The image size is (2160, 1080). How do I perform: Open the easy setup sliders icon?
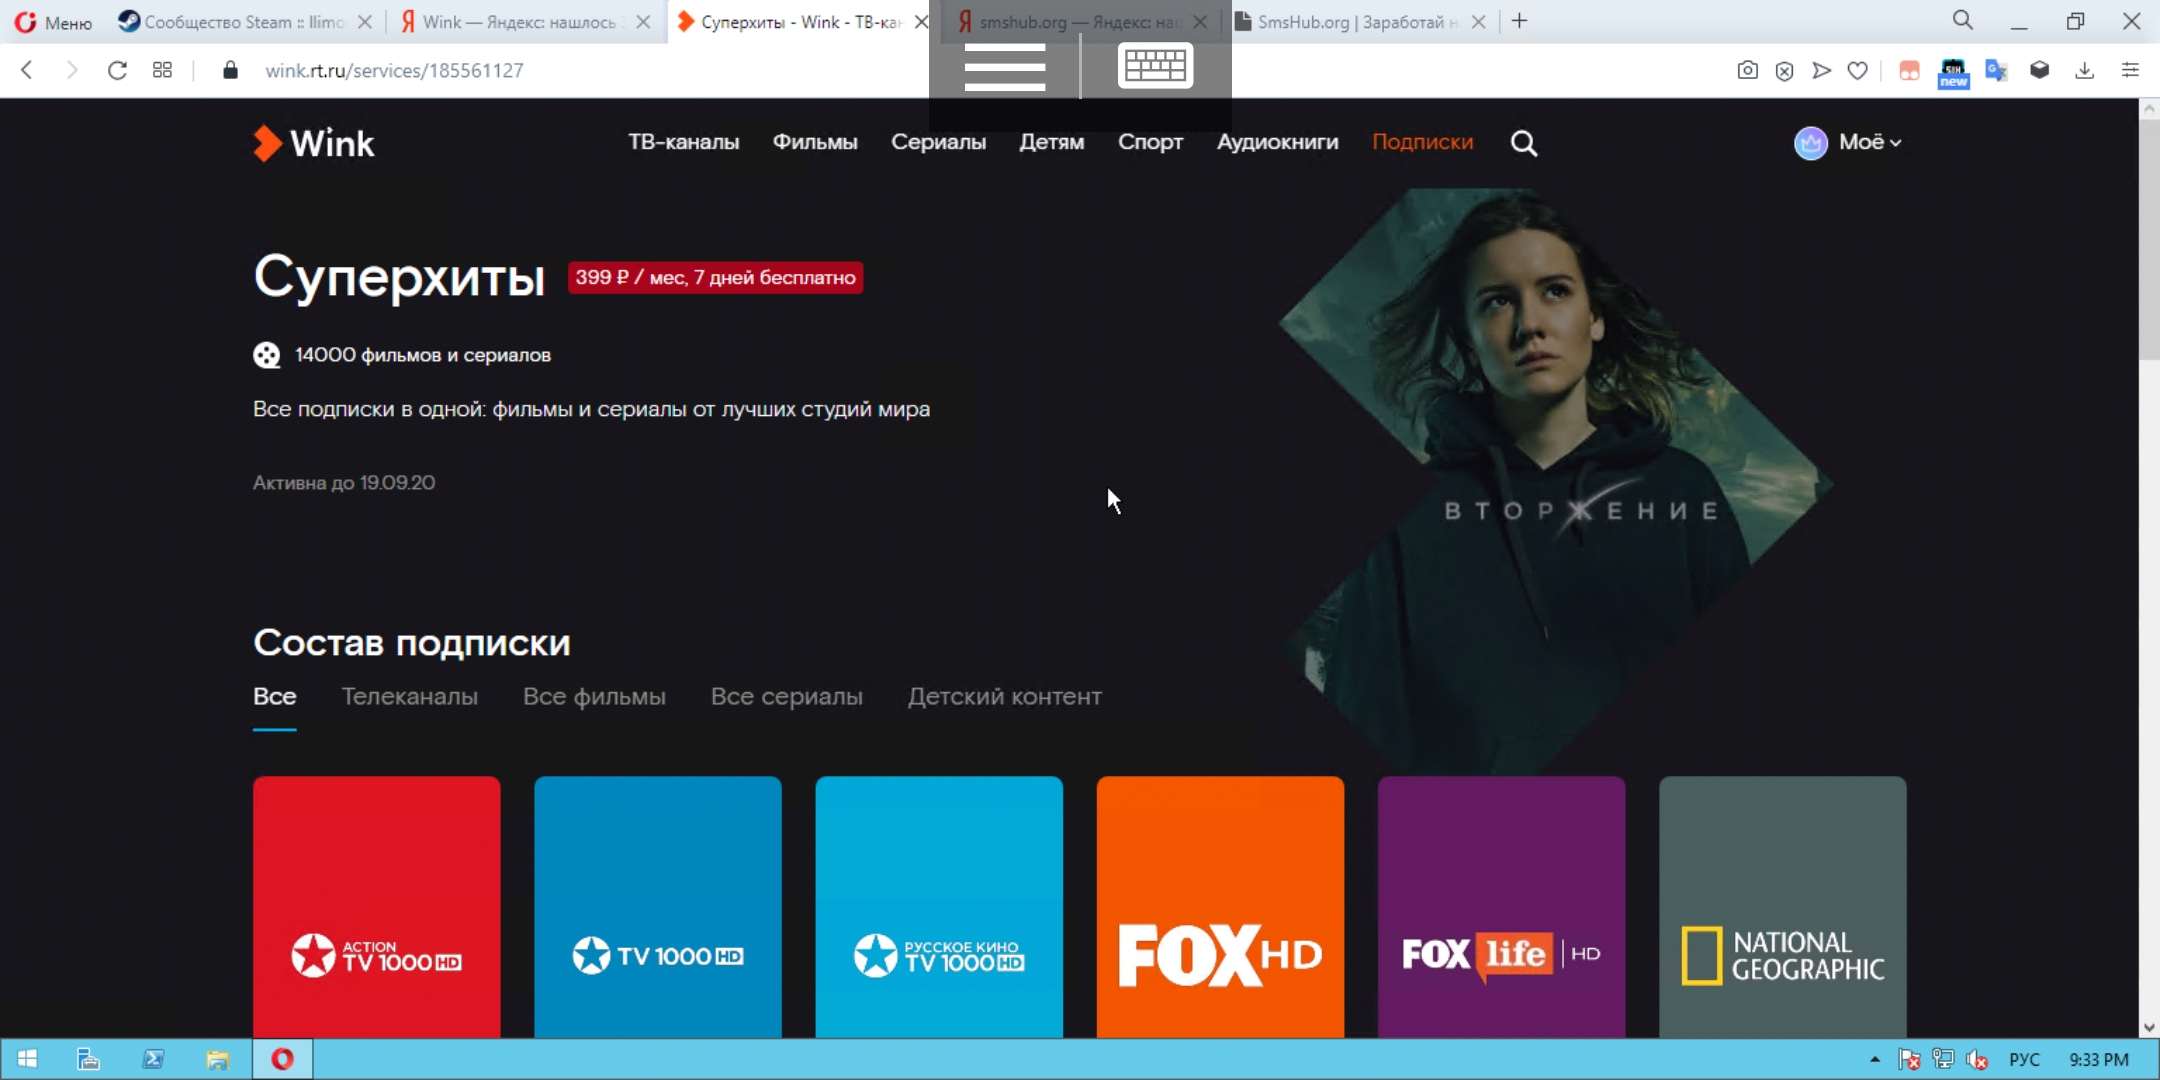pyautogui.click(x=2130, y=70)
